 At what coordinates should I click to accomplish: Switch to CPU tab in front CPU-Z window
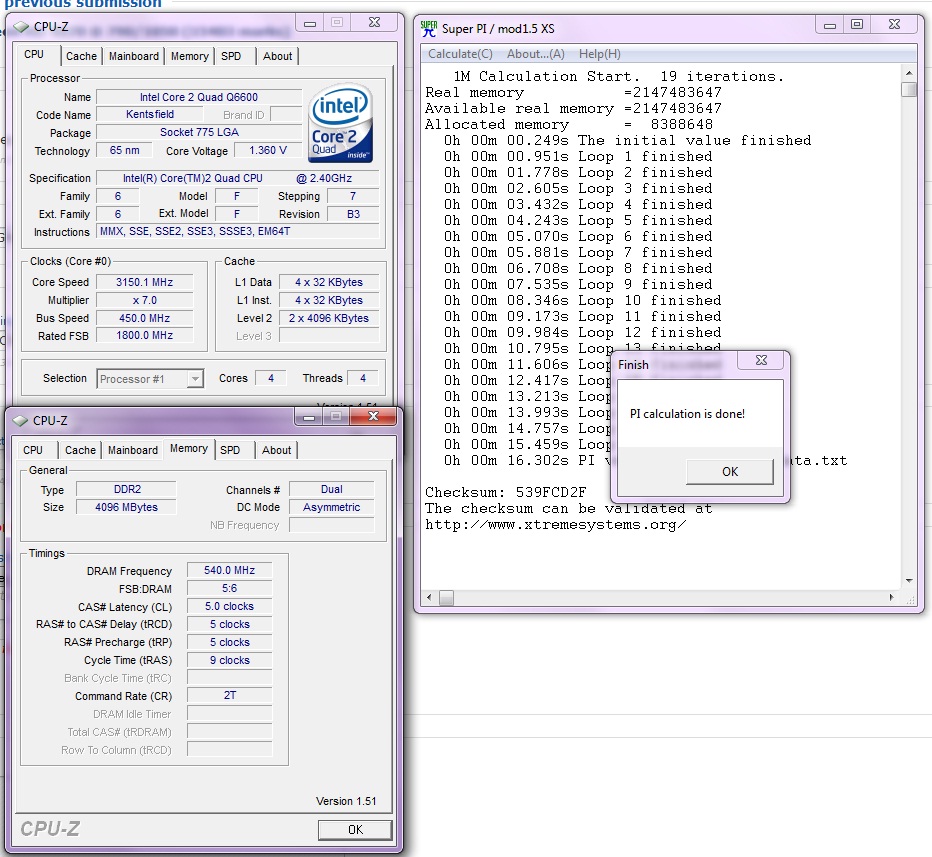point(33,450)
